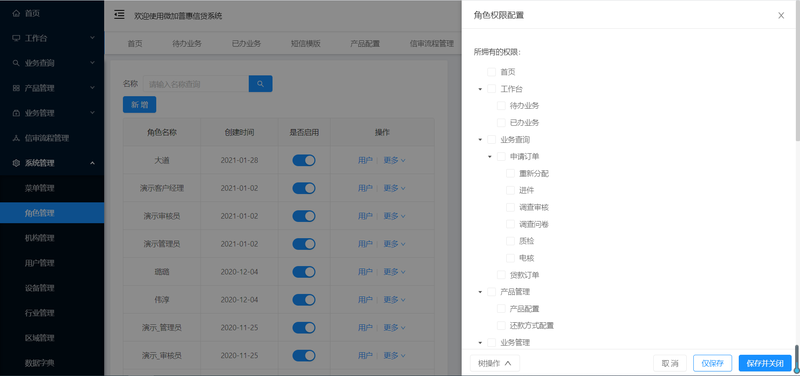Click 用户 link for 璐璐 row
Image resolution: width=800 pixels, height=376 pixels.
365,272
